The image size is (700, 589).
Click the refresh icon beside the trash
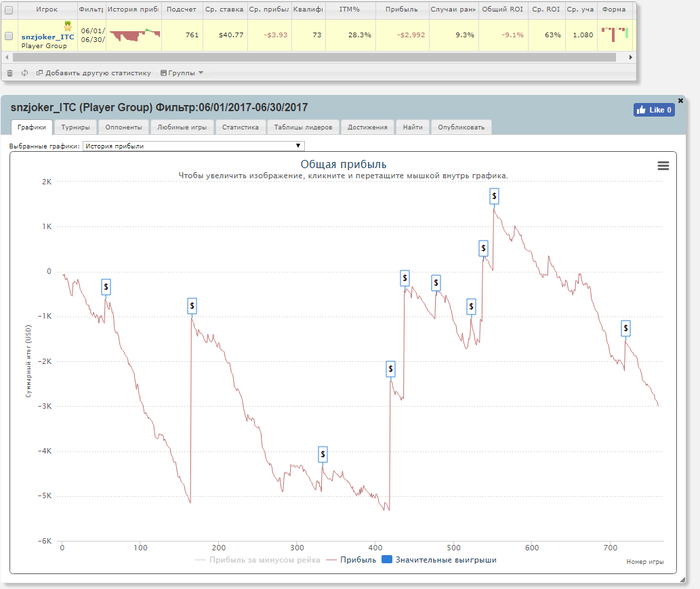(x=25, y=73)
